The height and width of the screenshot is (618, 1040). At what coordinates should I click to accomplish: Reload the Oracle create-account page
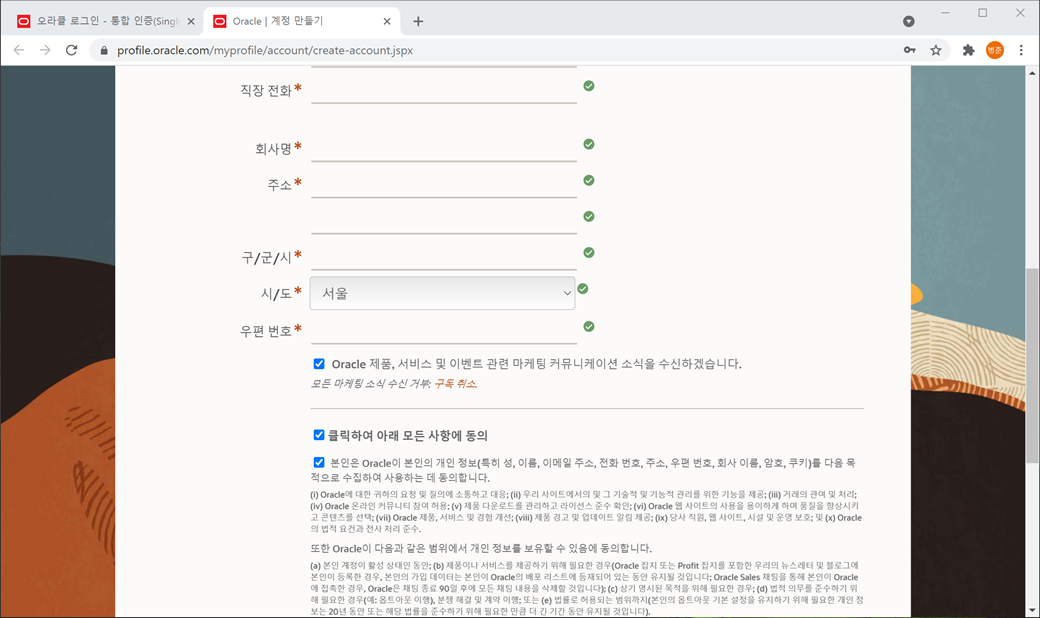[x=72, y=50]
